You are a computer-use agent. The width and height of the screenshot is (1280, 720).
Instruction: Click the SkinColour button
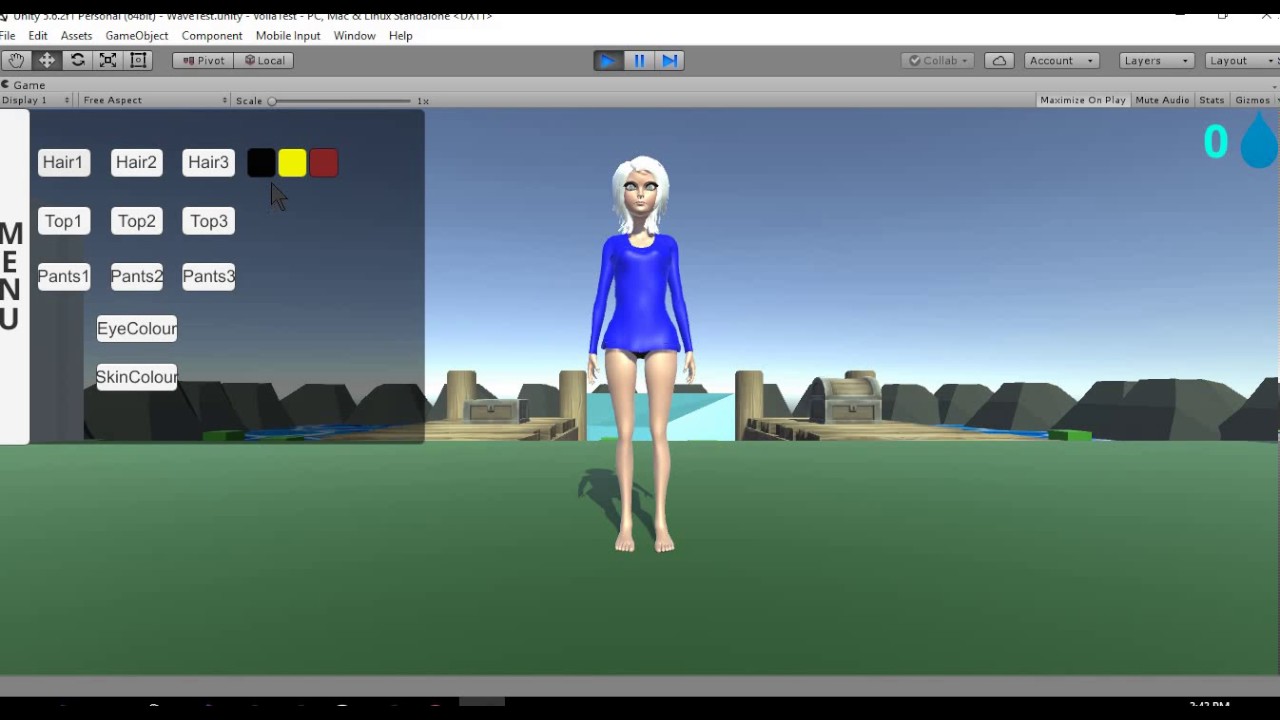pyautogui.click(x=137, y=377)
